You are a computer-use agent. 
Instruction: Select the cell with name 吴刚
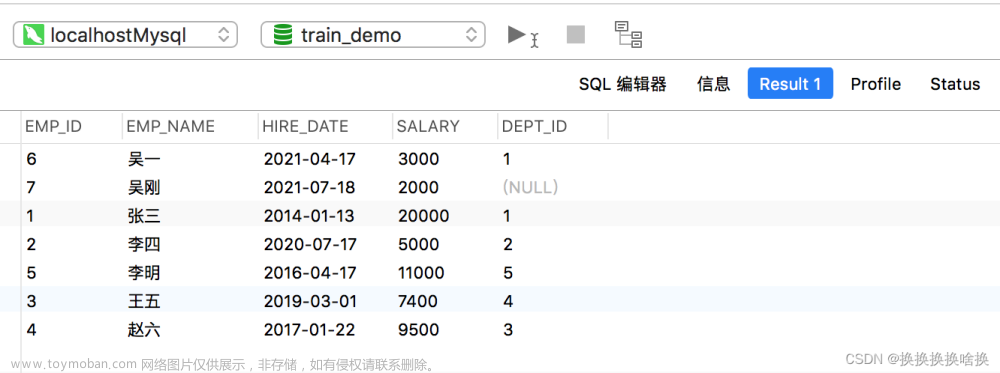pos(143,187)
